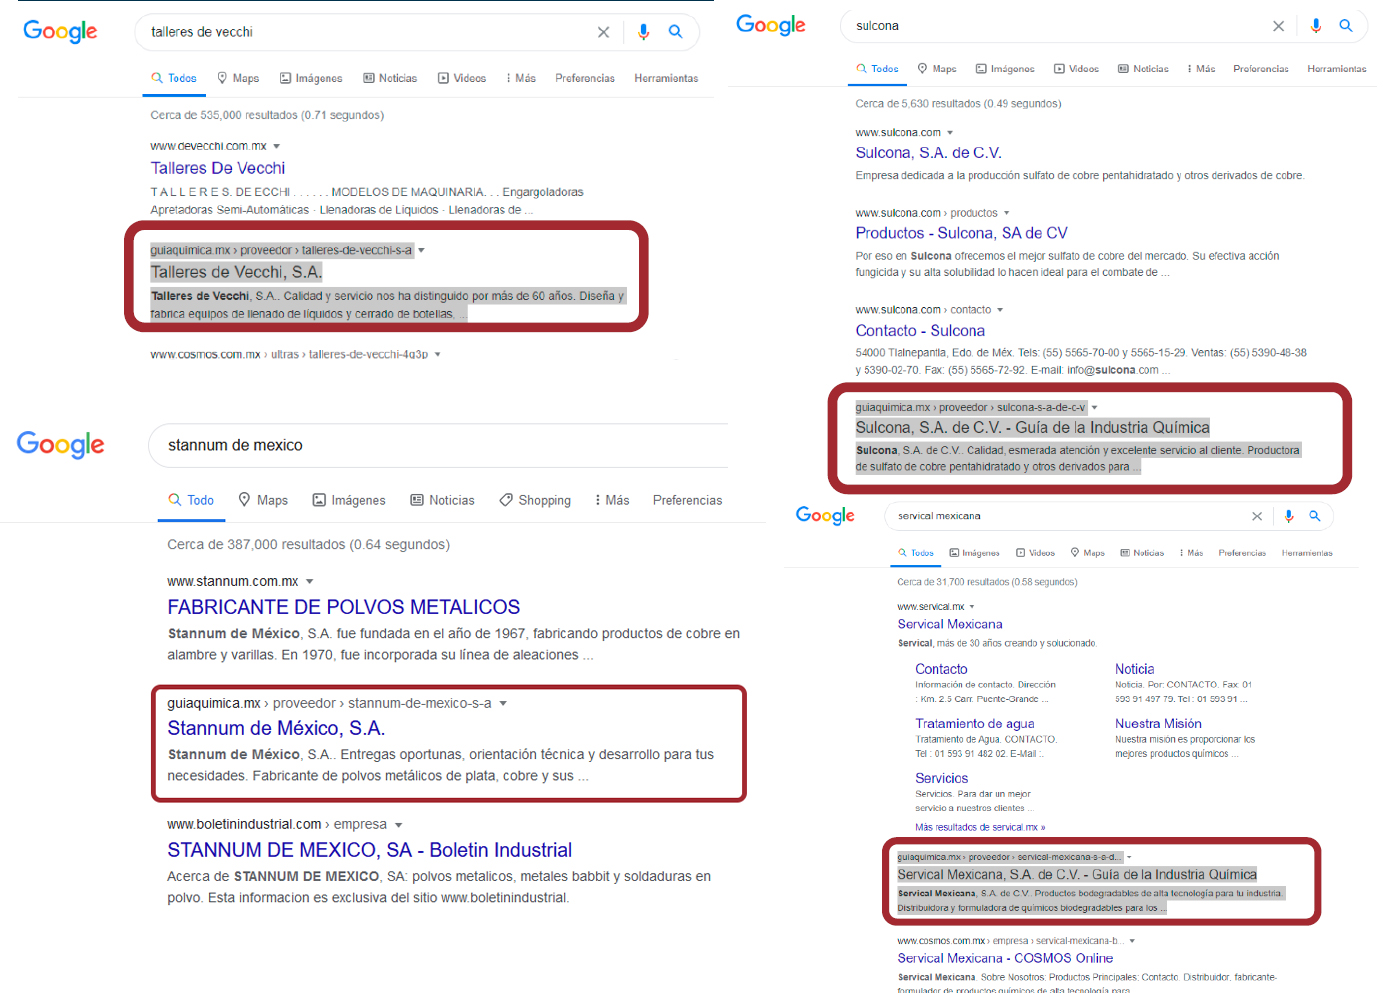
Task: Open Noticias tab in "stannum de mexico" results
Action: [442, 500]
